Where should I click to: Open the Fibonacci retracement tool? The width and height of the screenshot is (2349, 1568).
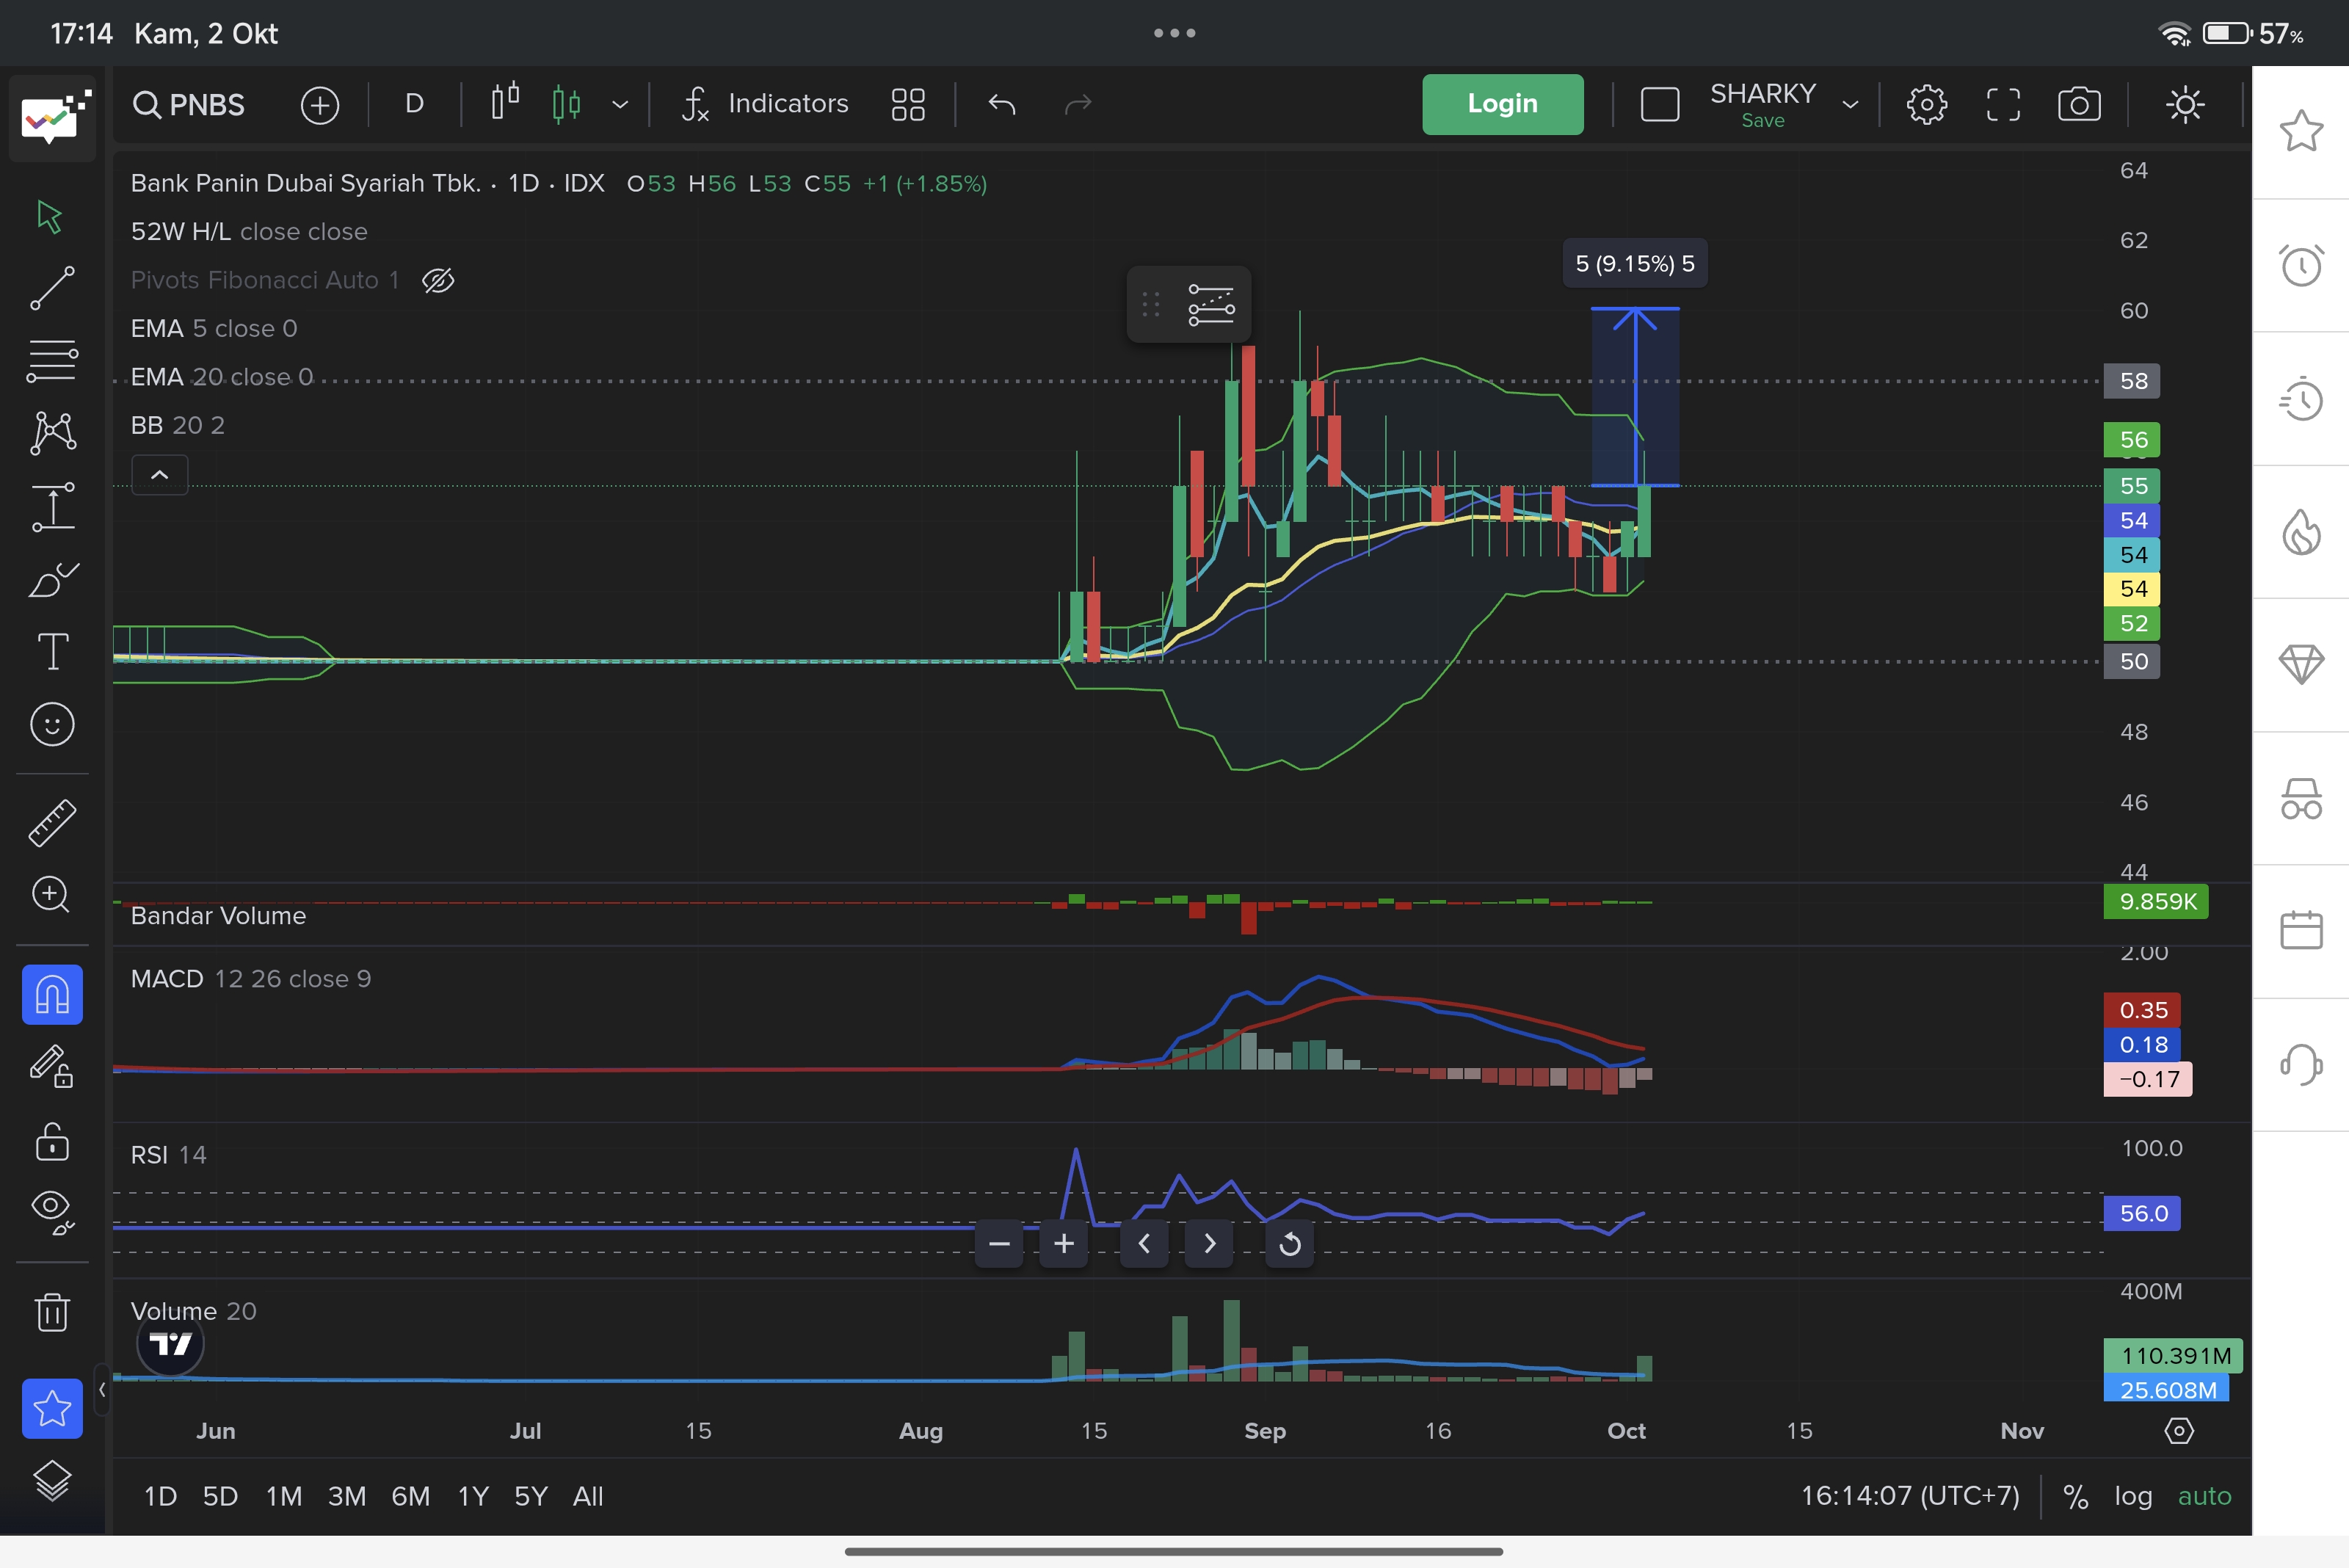click(x=52, y=360)
